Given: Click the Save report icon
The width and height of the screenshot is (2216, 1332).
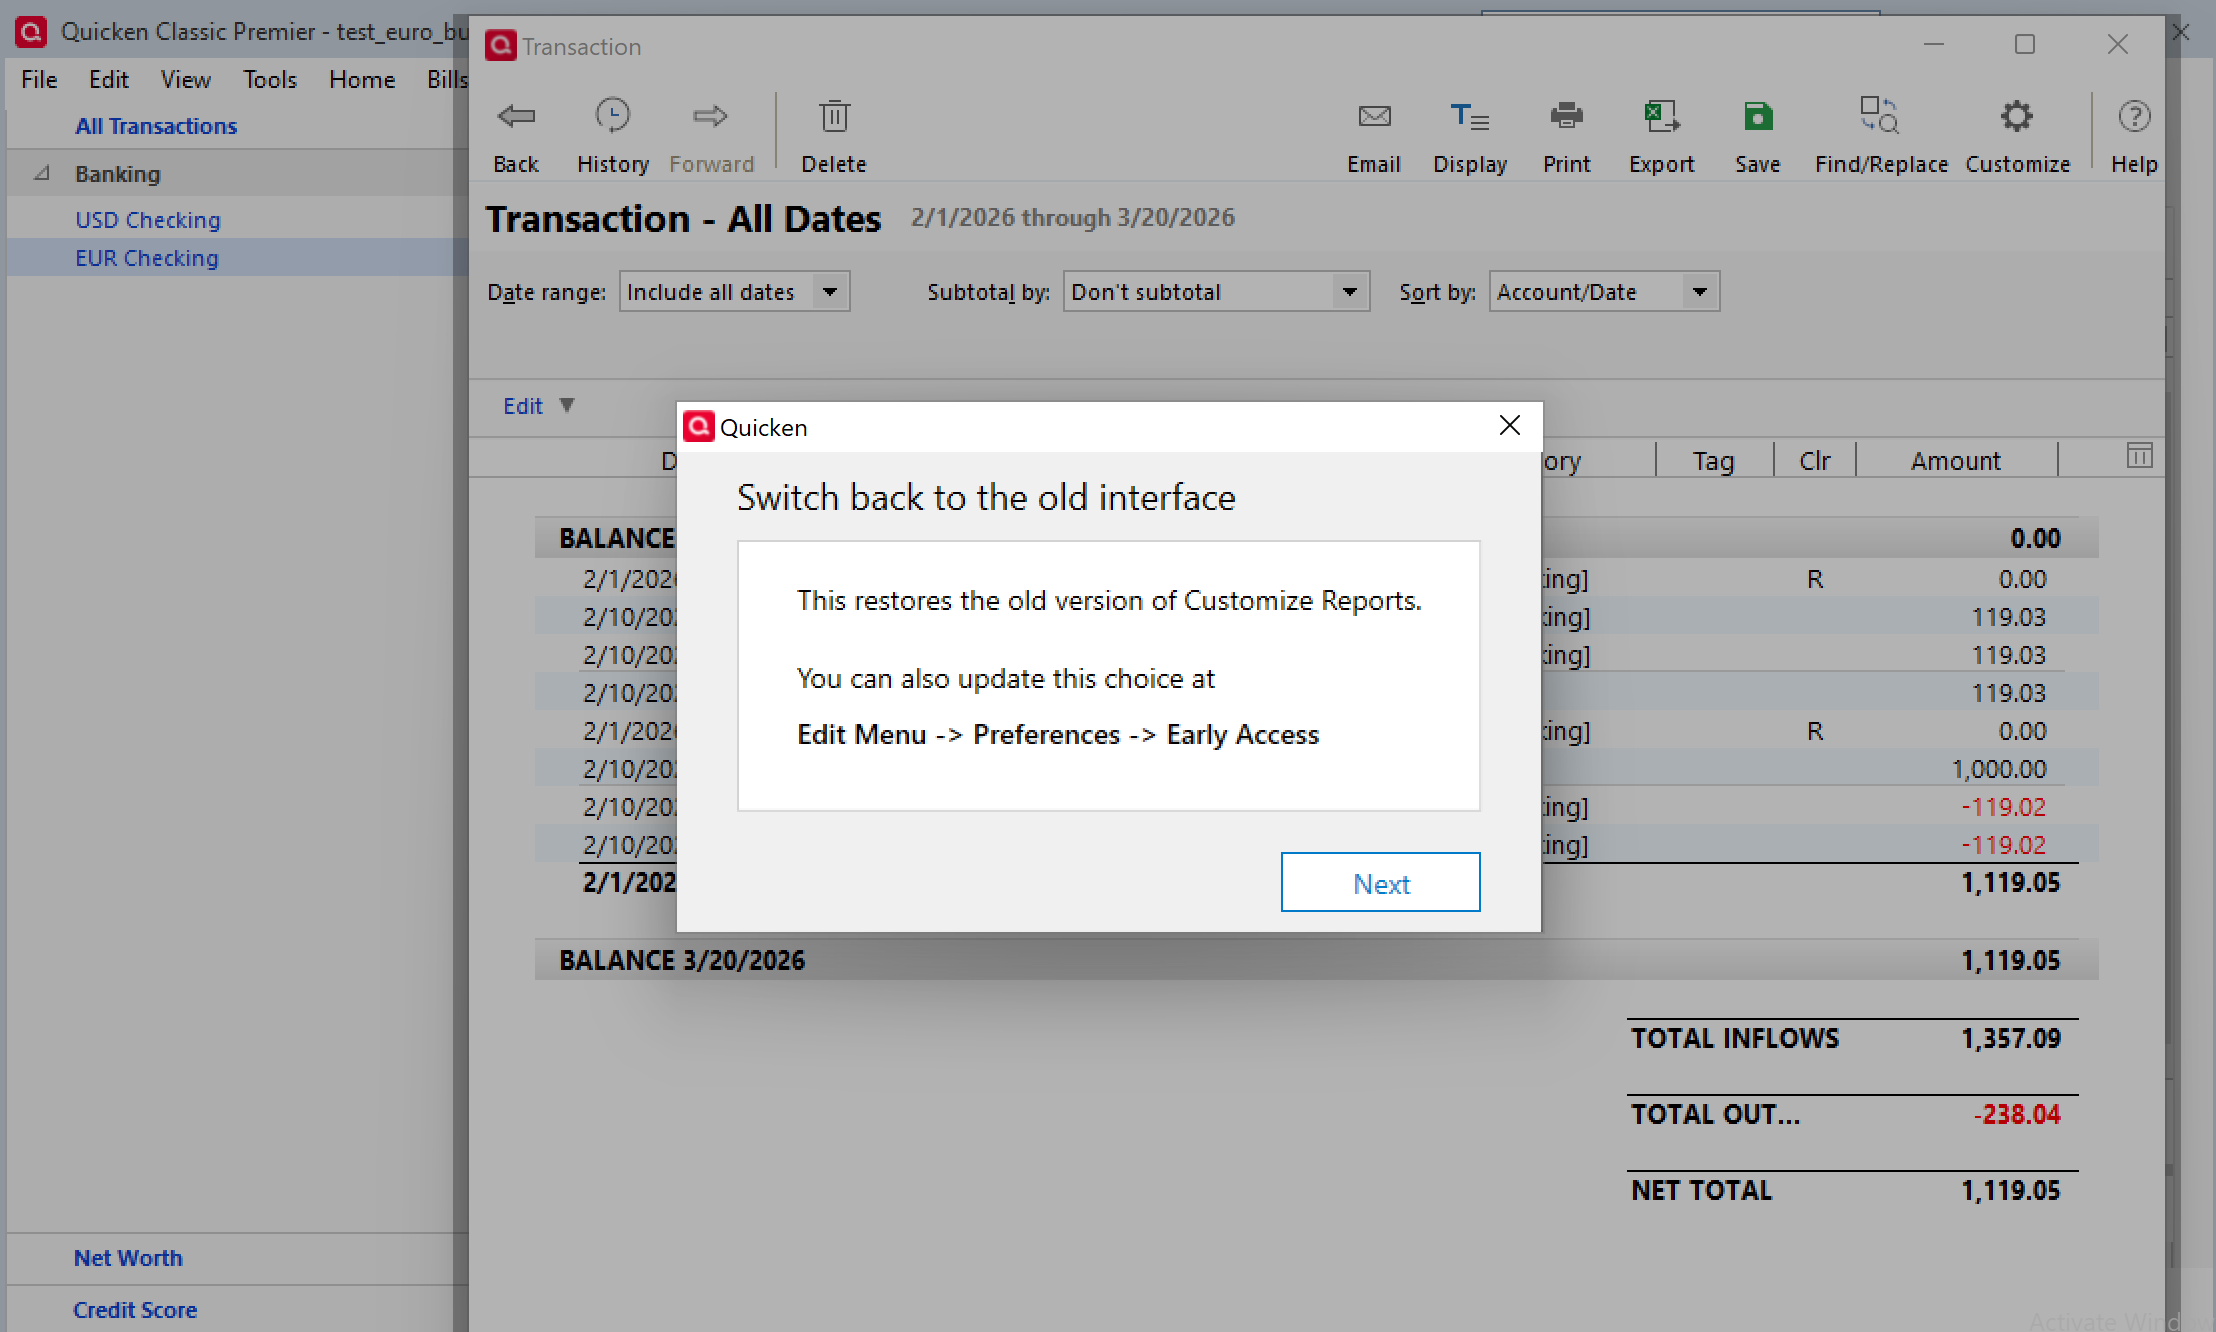Looking at the screenshot, I should coord(1757,116).
